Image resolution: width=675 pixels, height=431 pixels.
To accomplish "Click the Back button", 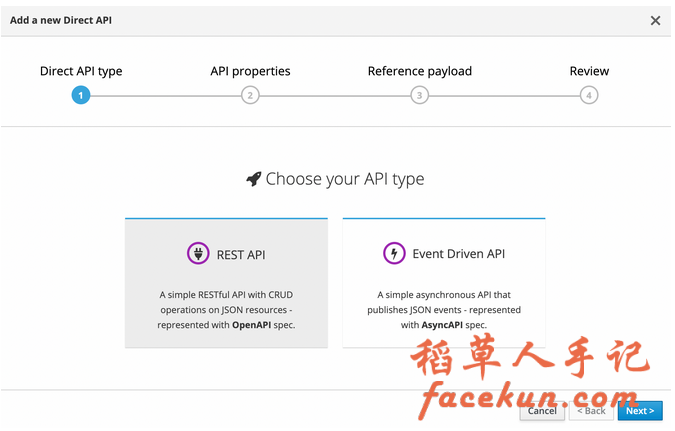I will click(x=591, y=411).
